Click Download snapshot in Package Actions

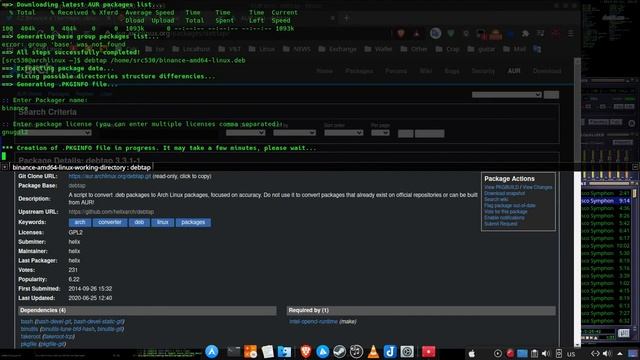point(504,193)
